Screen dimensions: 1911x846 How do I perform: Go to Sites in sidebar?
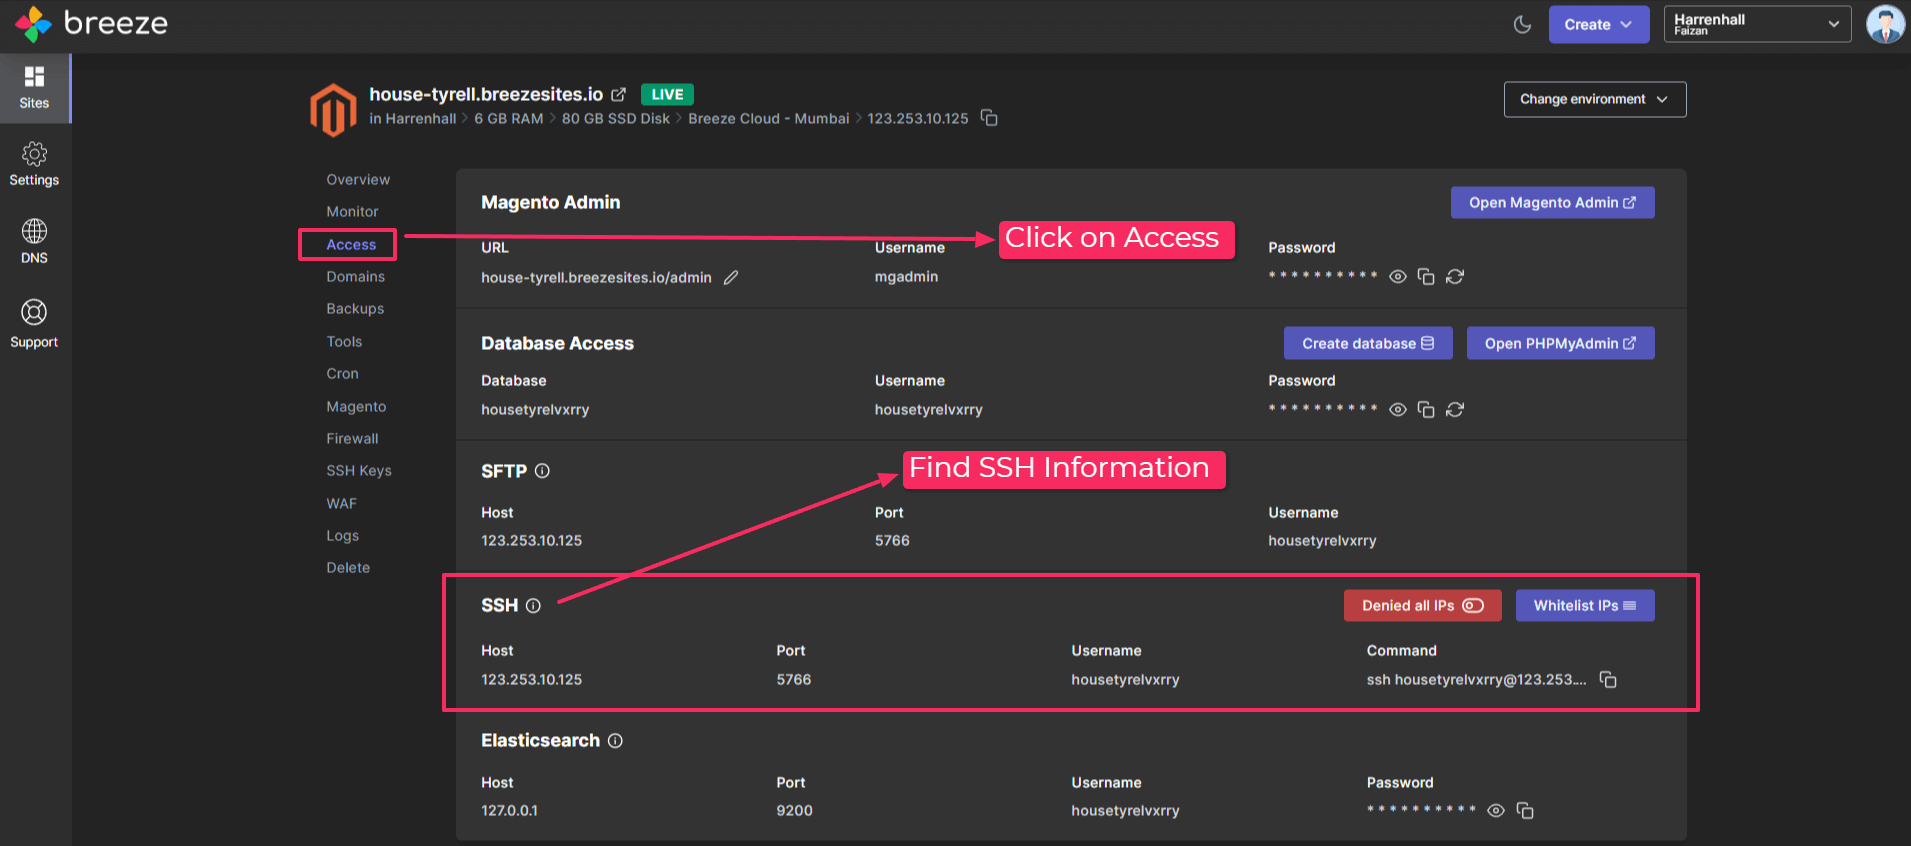34,88
